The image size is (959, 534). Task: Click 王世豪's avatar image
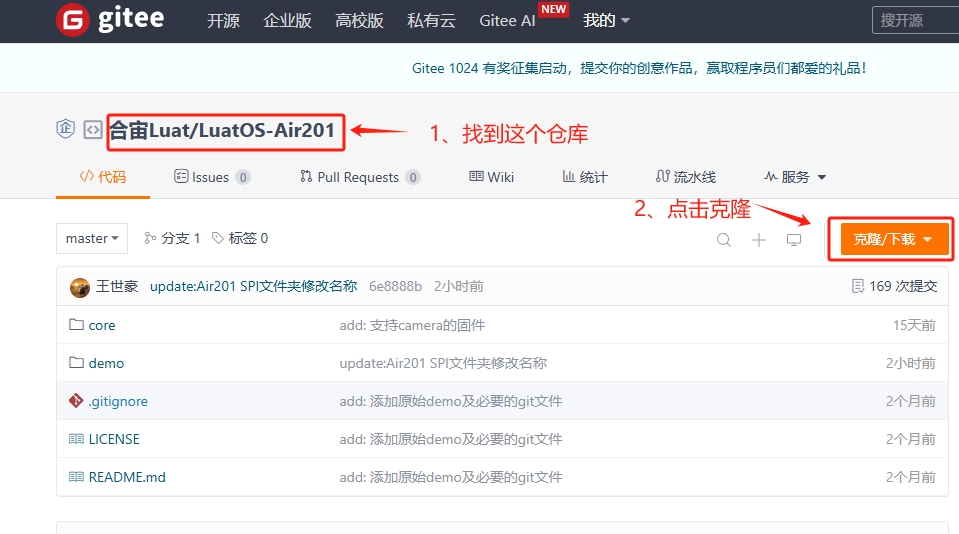(80, 287)
